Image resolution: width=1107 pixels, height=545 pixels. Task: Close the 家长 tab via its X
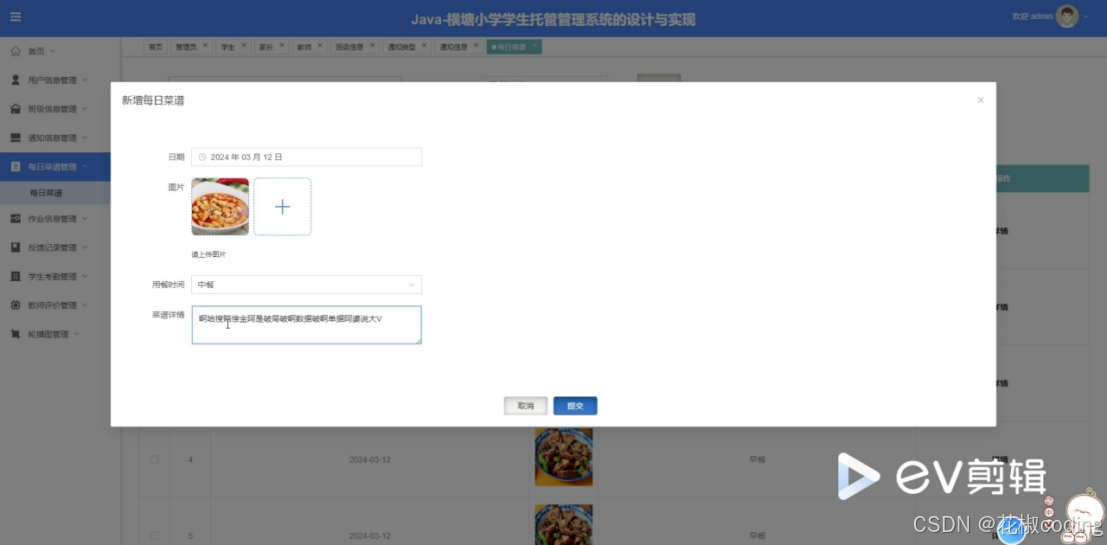pyautogui.click(x=282, y=45)
